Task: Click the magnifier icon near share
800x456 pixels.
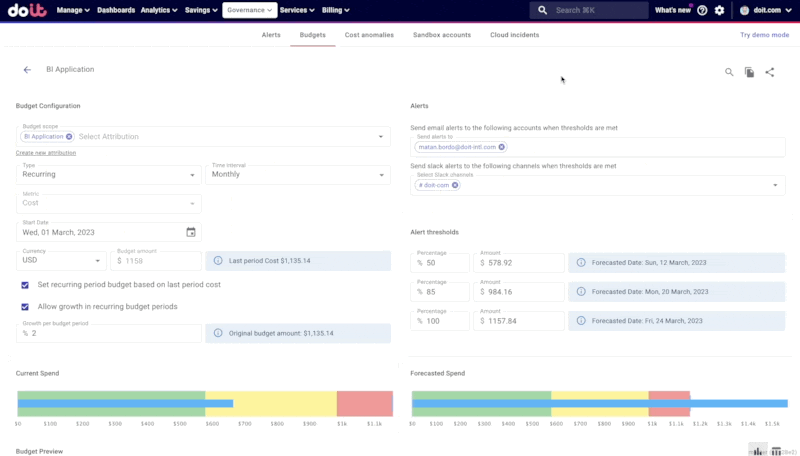Action: click(729, 72)
